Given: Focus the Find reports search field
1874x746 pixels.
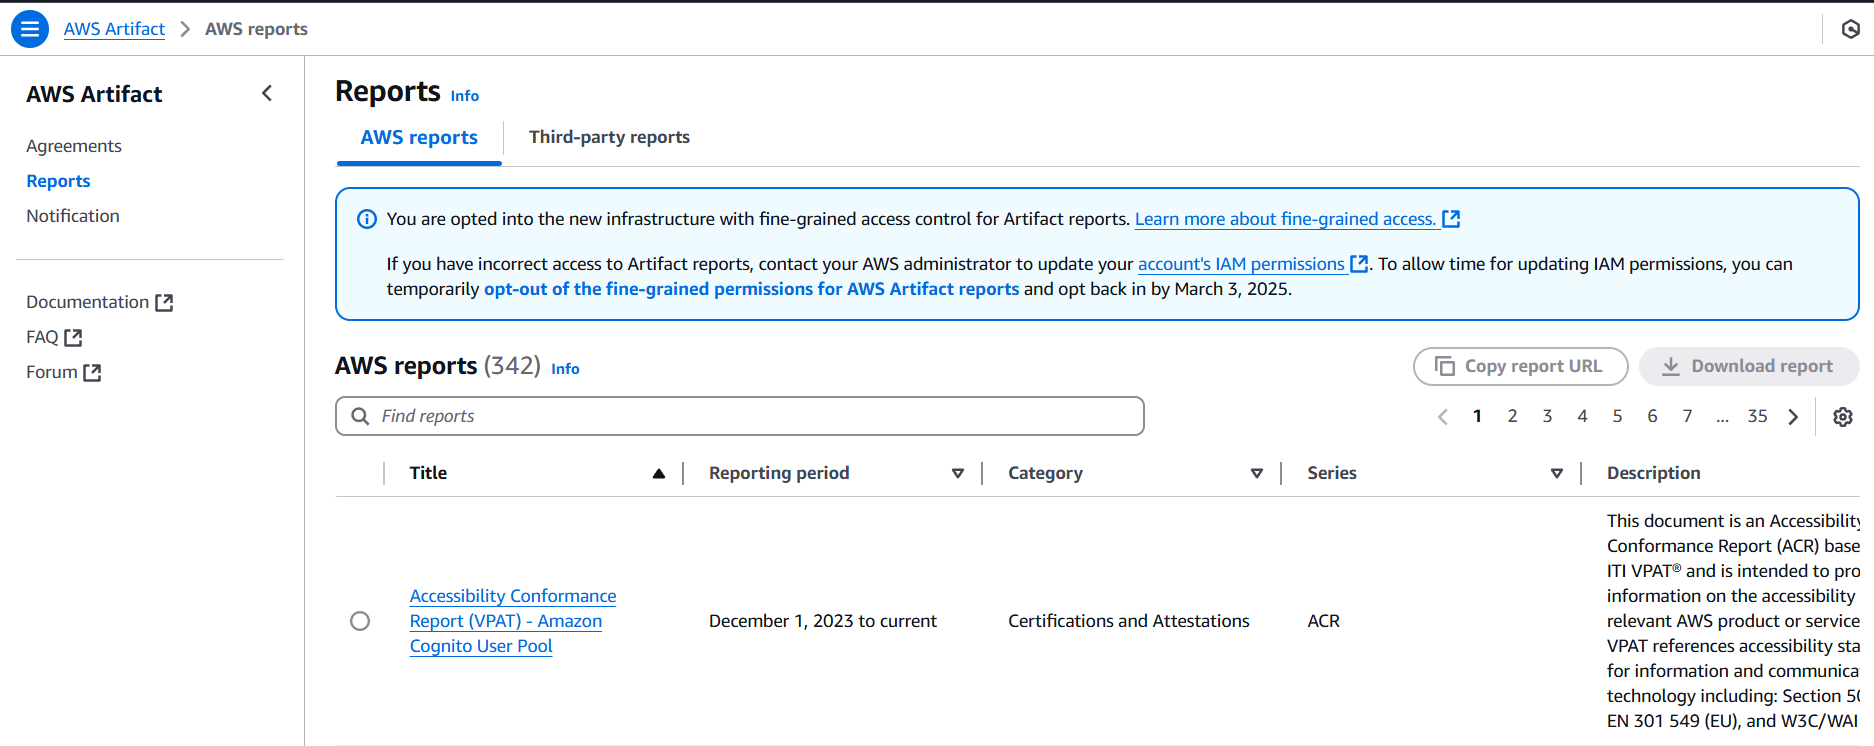Looking at the screenshot, I should [740, 416].
